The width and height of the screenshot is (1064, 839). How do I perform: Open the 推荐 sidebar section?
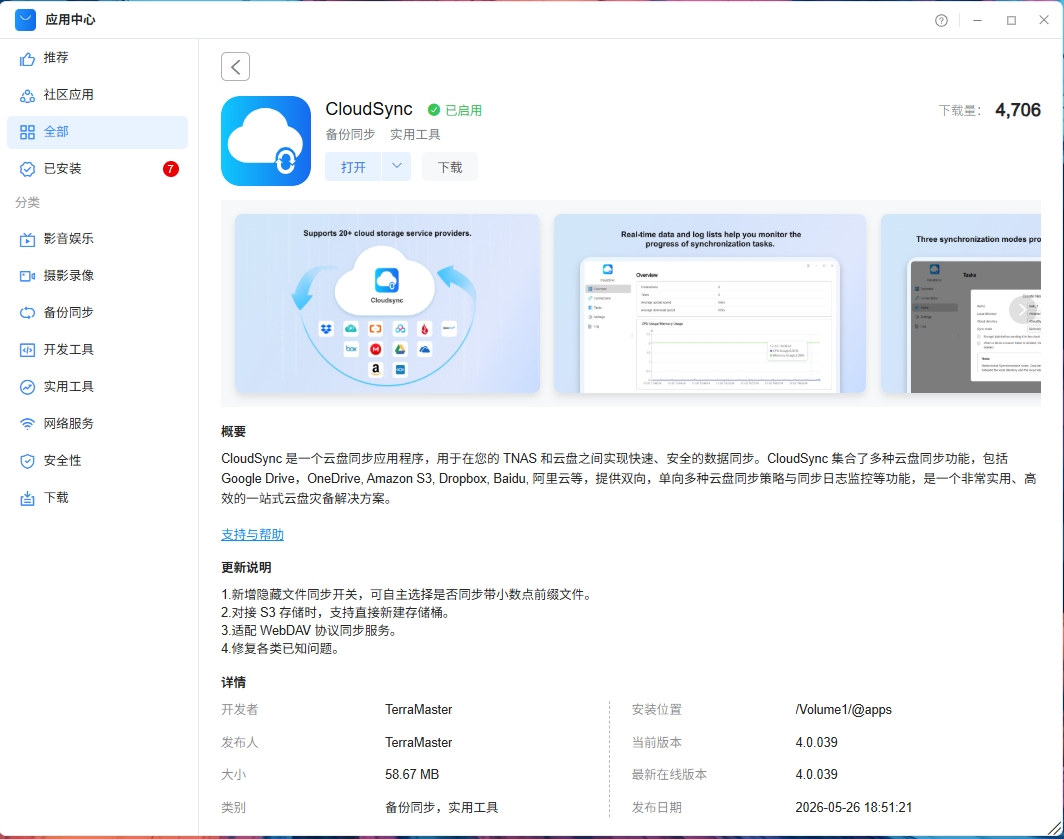click(x=98, y=58)
